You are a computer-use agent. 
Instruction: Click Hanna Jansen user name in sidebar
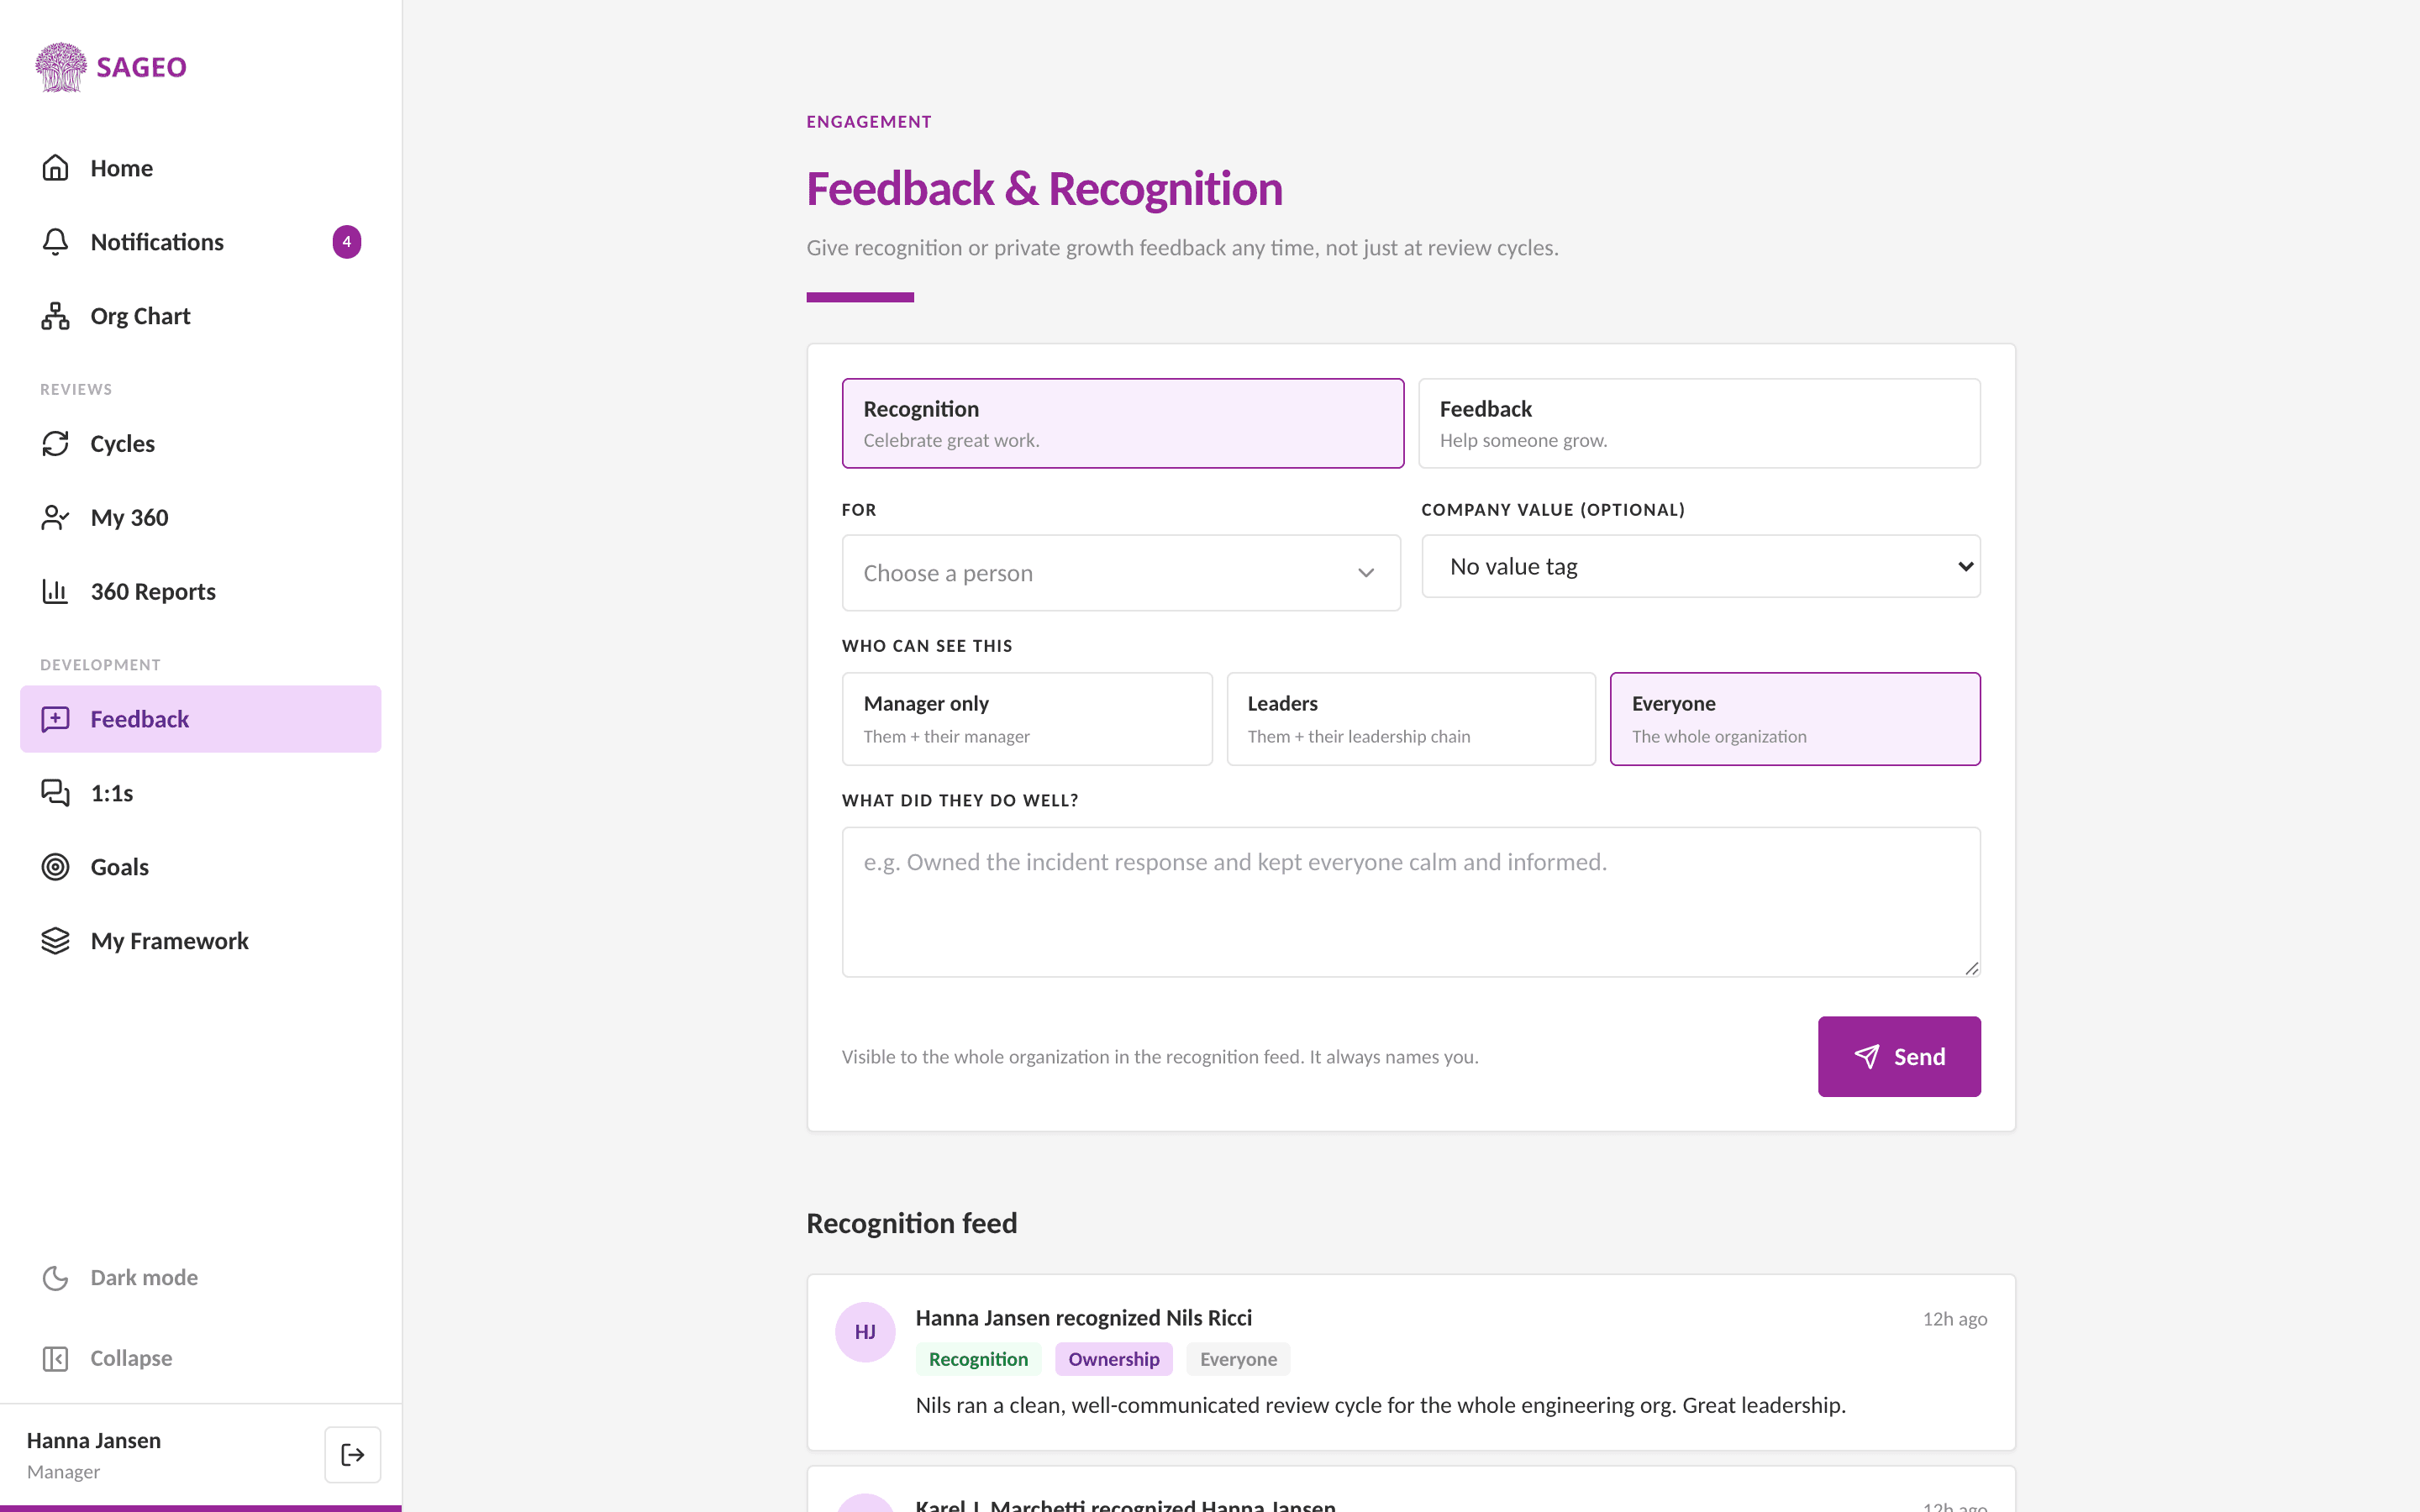(94, 1441)
